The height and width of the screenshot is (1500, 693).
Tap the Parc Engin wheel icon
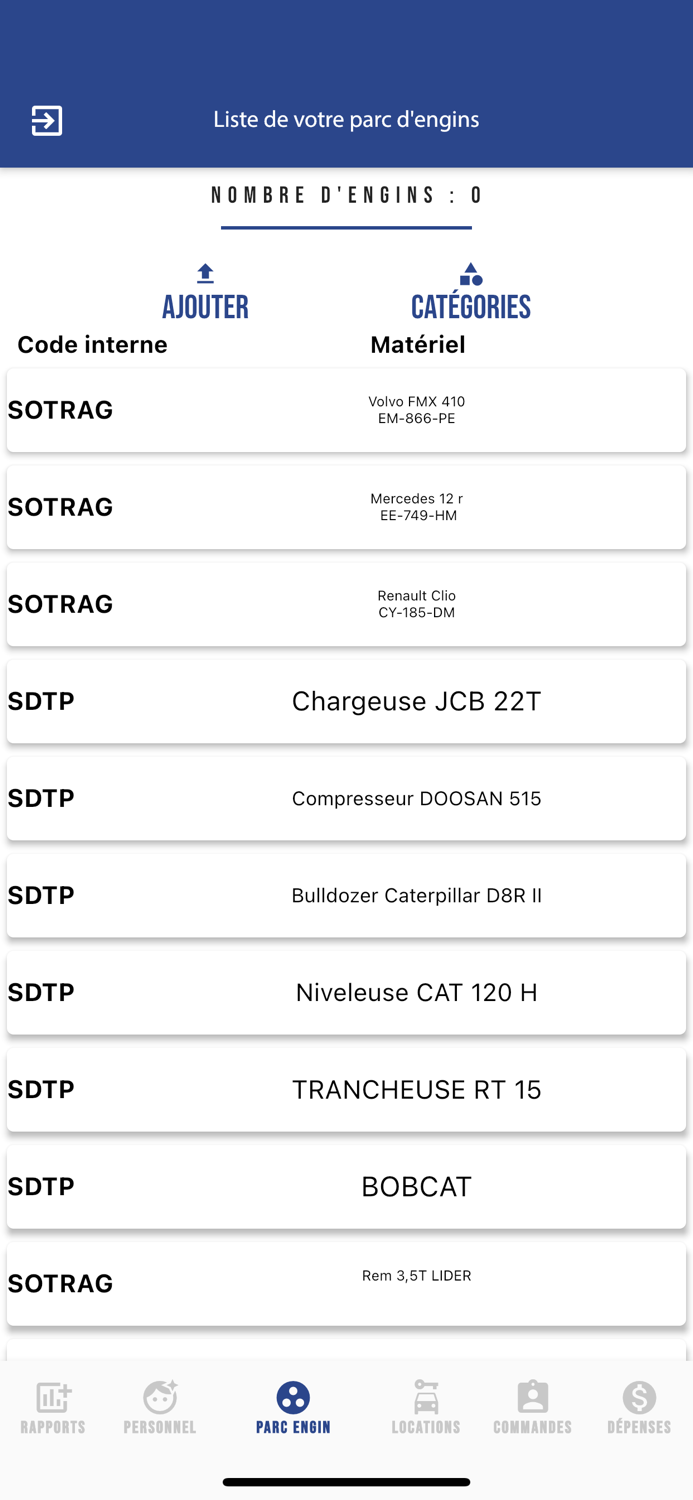(x=292, y=1393)
